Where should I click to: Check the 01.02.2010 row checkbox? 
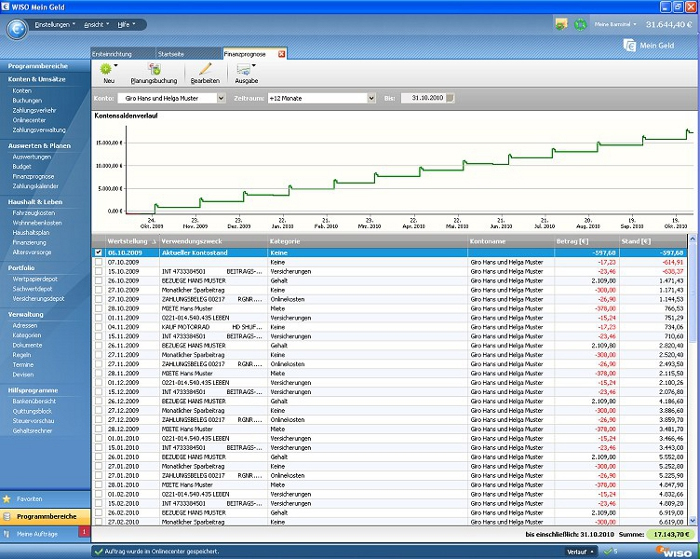pyautogui.click(x=98, y=494)
